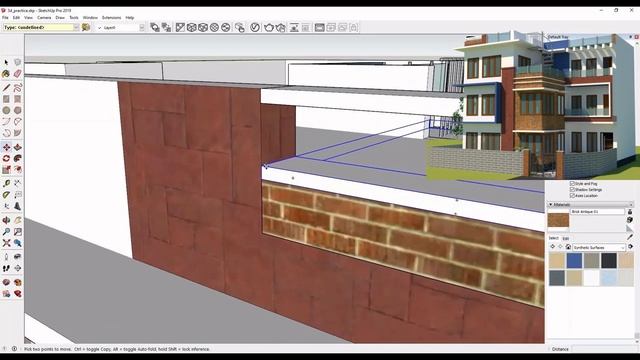Click the materials Back arrow icon
The image size is (640, 360).
tap(553, 247)
